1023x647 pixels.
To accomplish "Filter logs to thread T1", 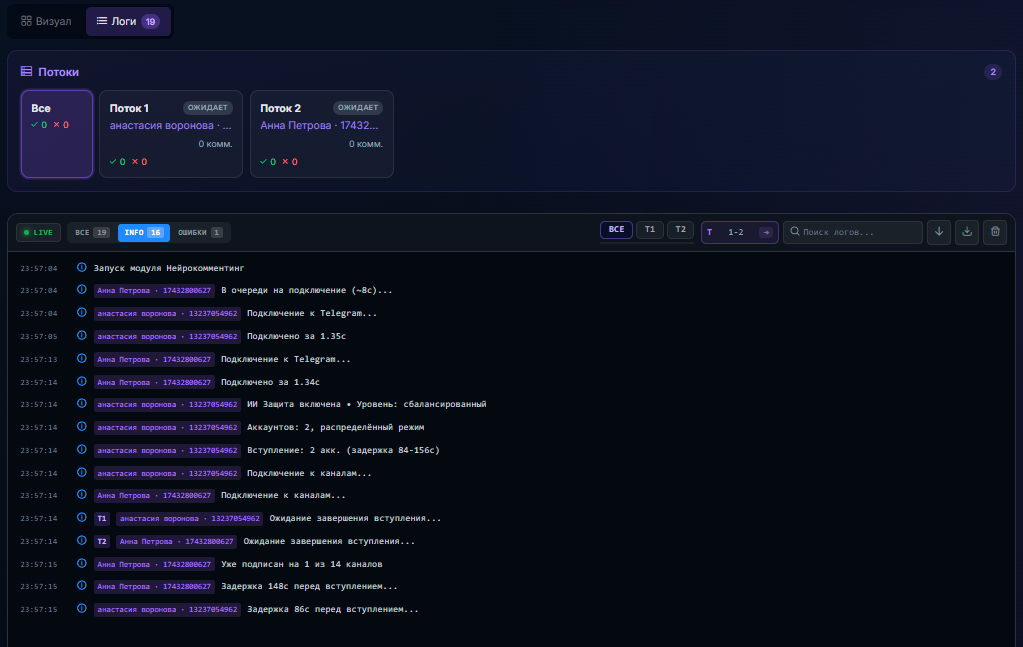I will (650, 230).
